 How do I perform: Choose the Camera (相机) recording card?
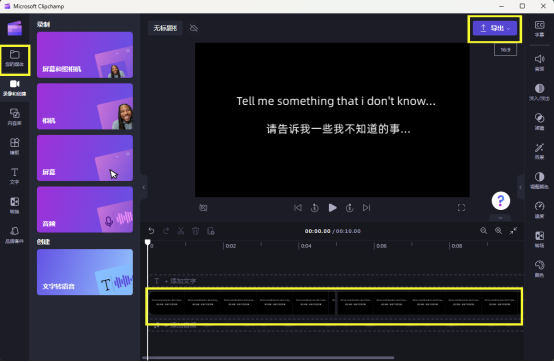pyautogui.click(x=85, y=106)
